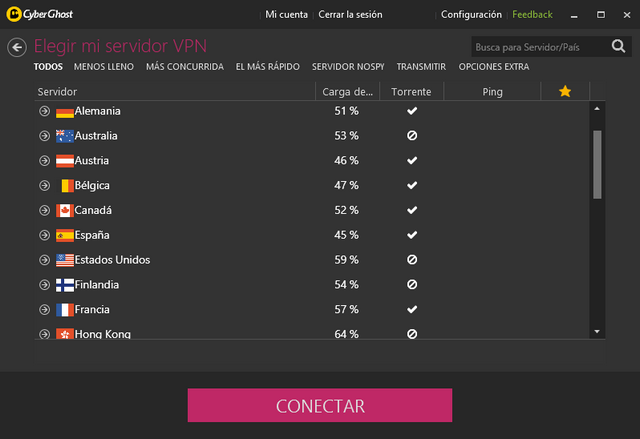
Task: Click the Servidor/País search field
Action: pos(541,47)
